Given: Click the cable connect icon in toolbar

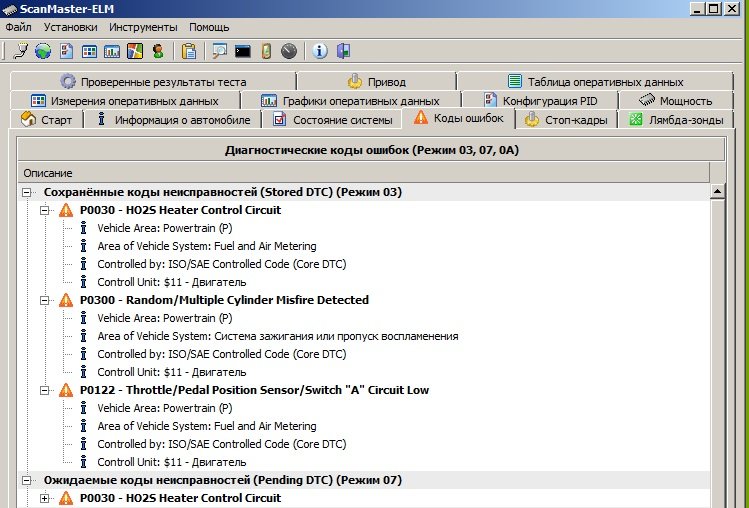Looking at the screenshot, I should pyautogui.click(x=20, y=51).
